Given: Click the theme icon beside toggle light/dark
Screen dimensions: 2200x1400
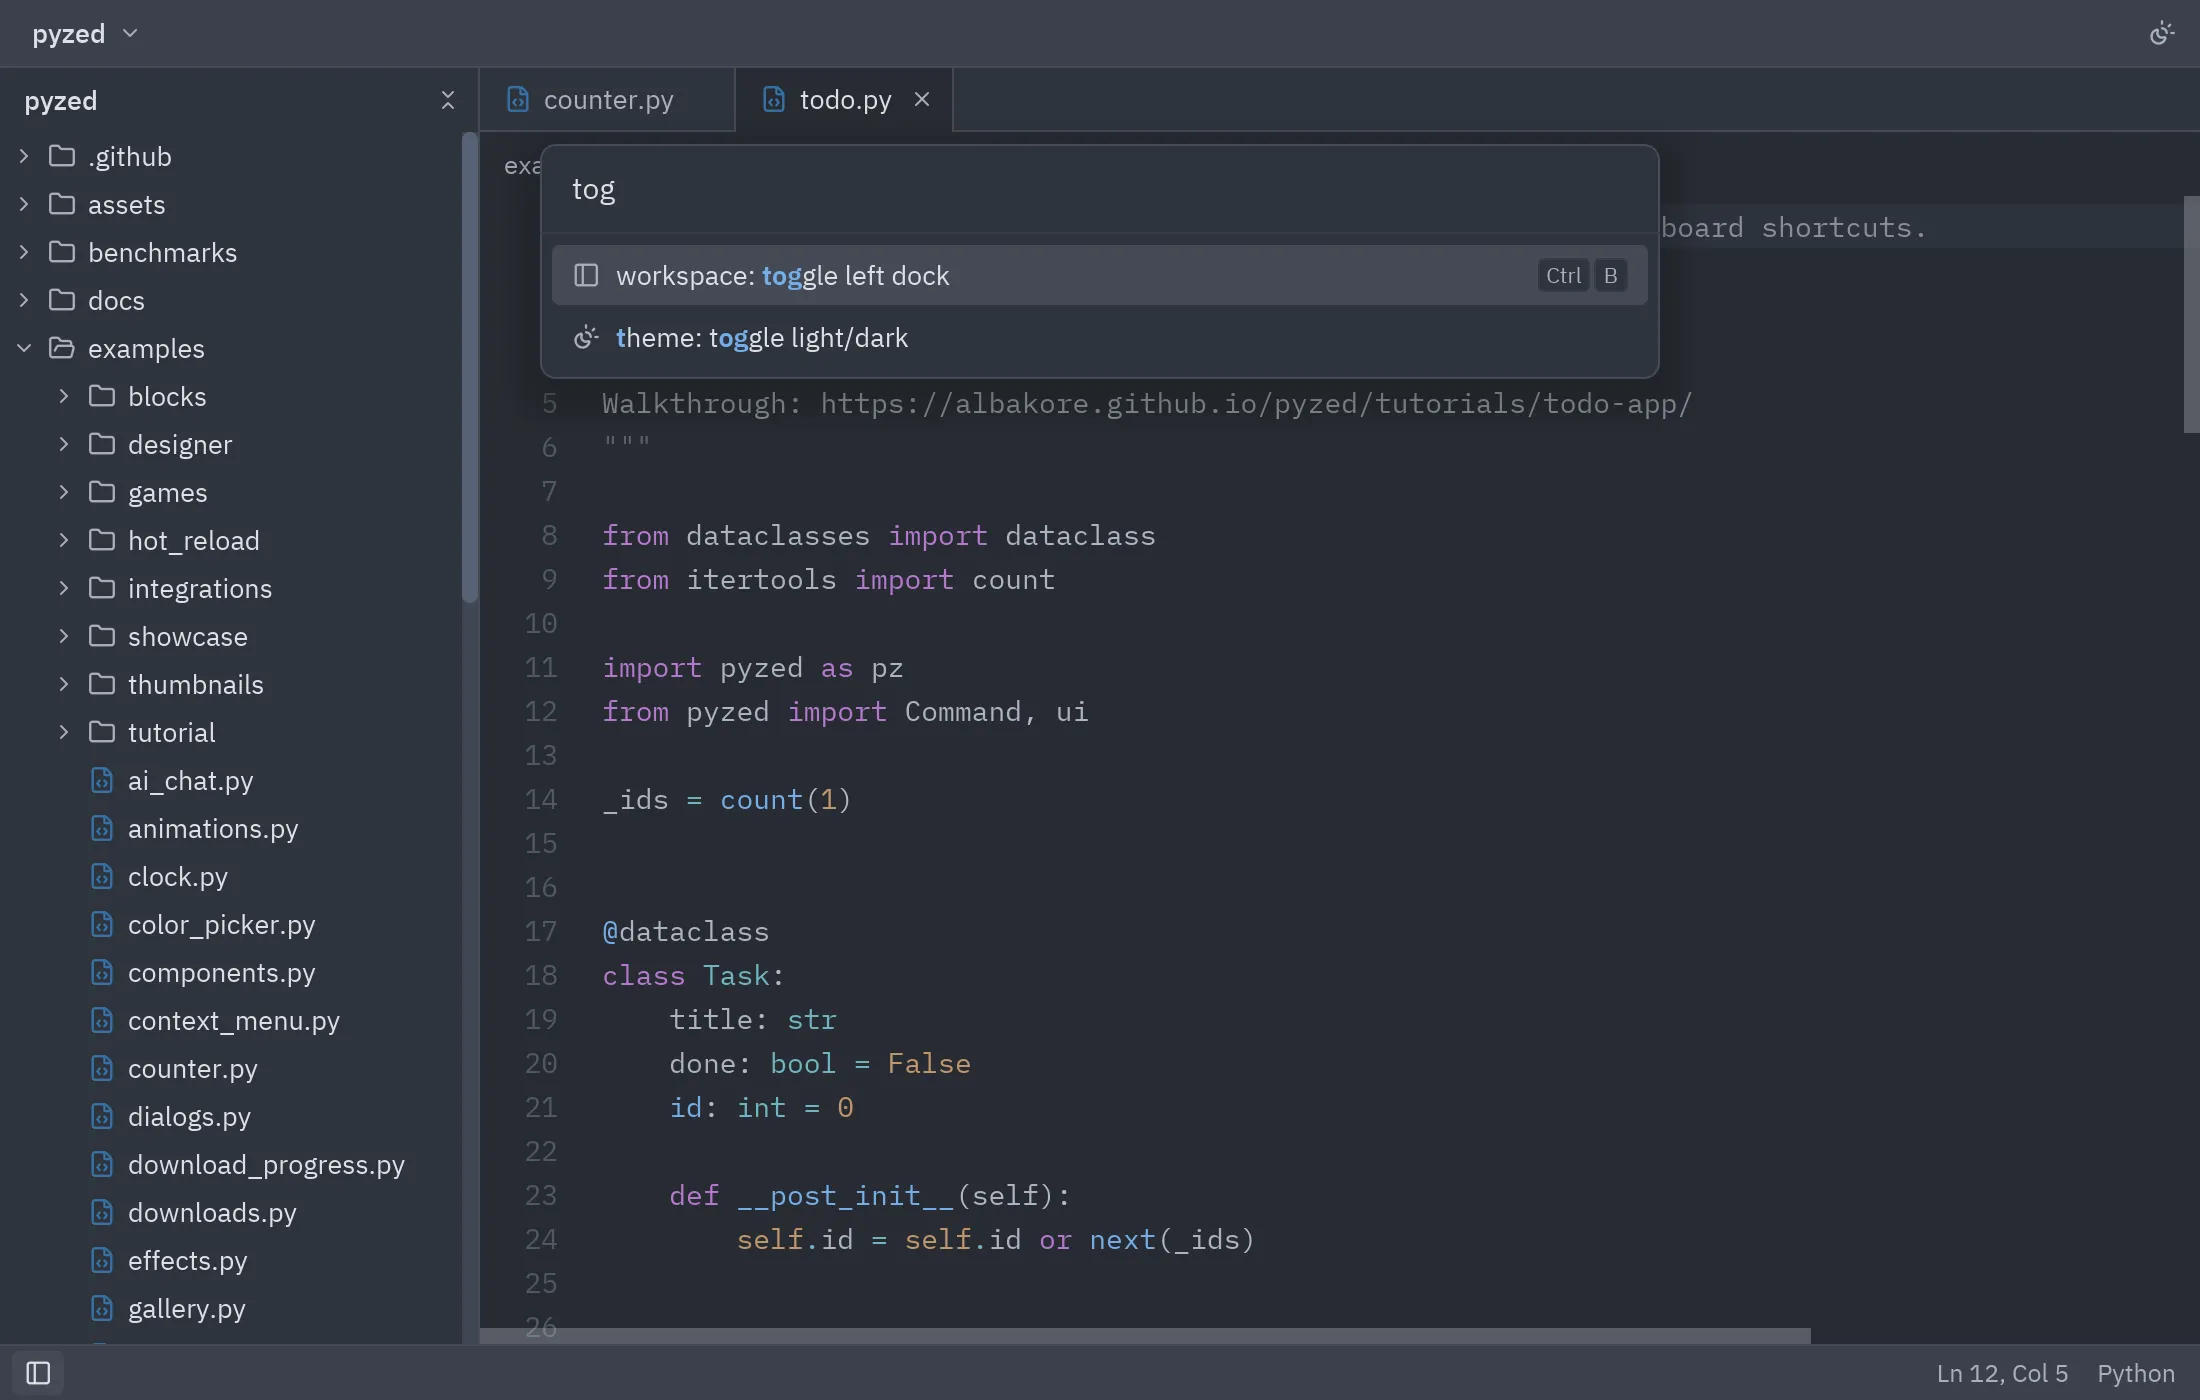Looking at the screenshot, I should (586, 337).
